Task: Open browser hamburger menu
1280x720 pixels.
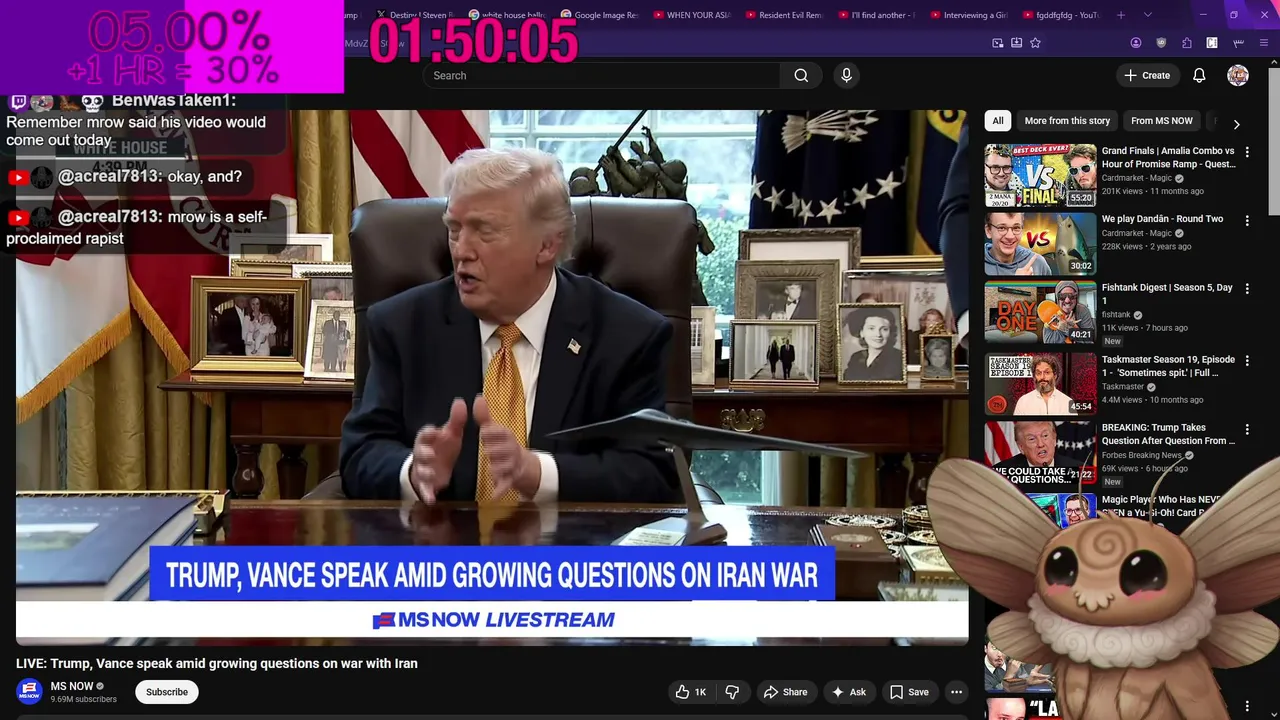Action: pos(1265,43)
